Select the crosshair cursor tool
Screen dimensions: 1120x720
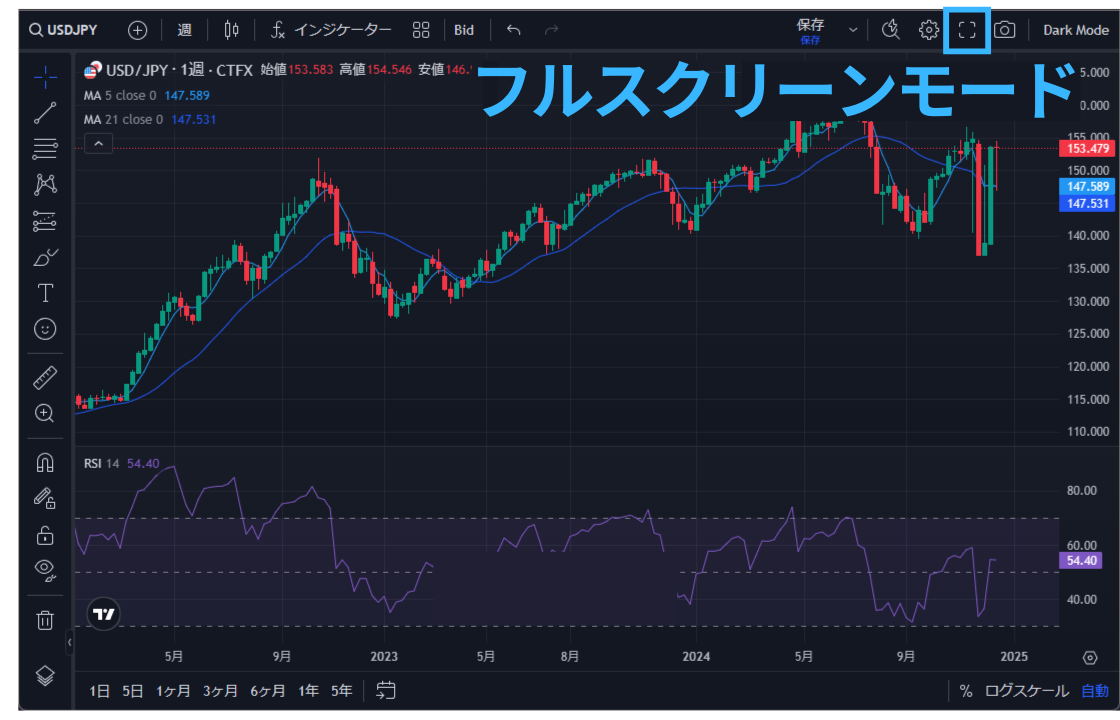[x=45, y=76]
